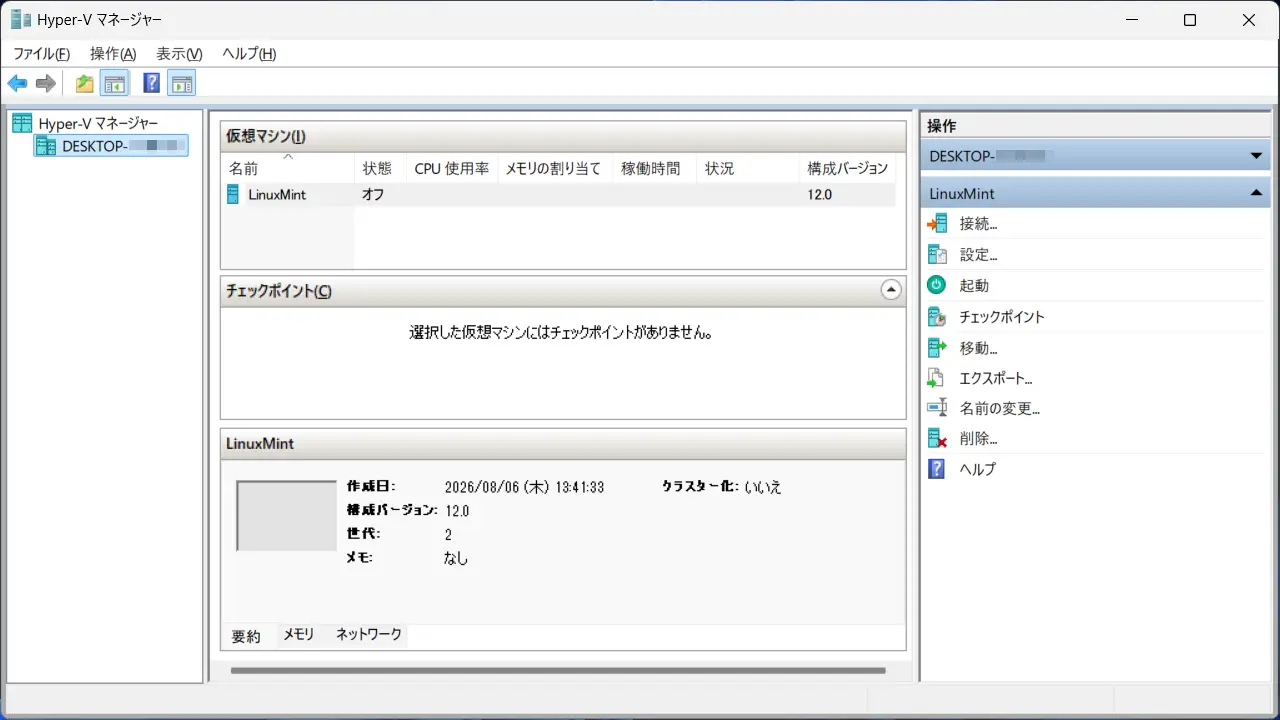Select the LinuxMint row name text

277,195
